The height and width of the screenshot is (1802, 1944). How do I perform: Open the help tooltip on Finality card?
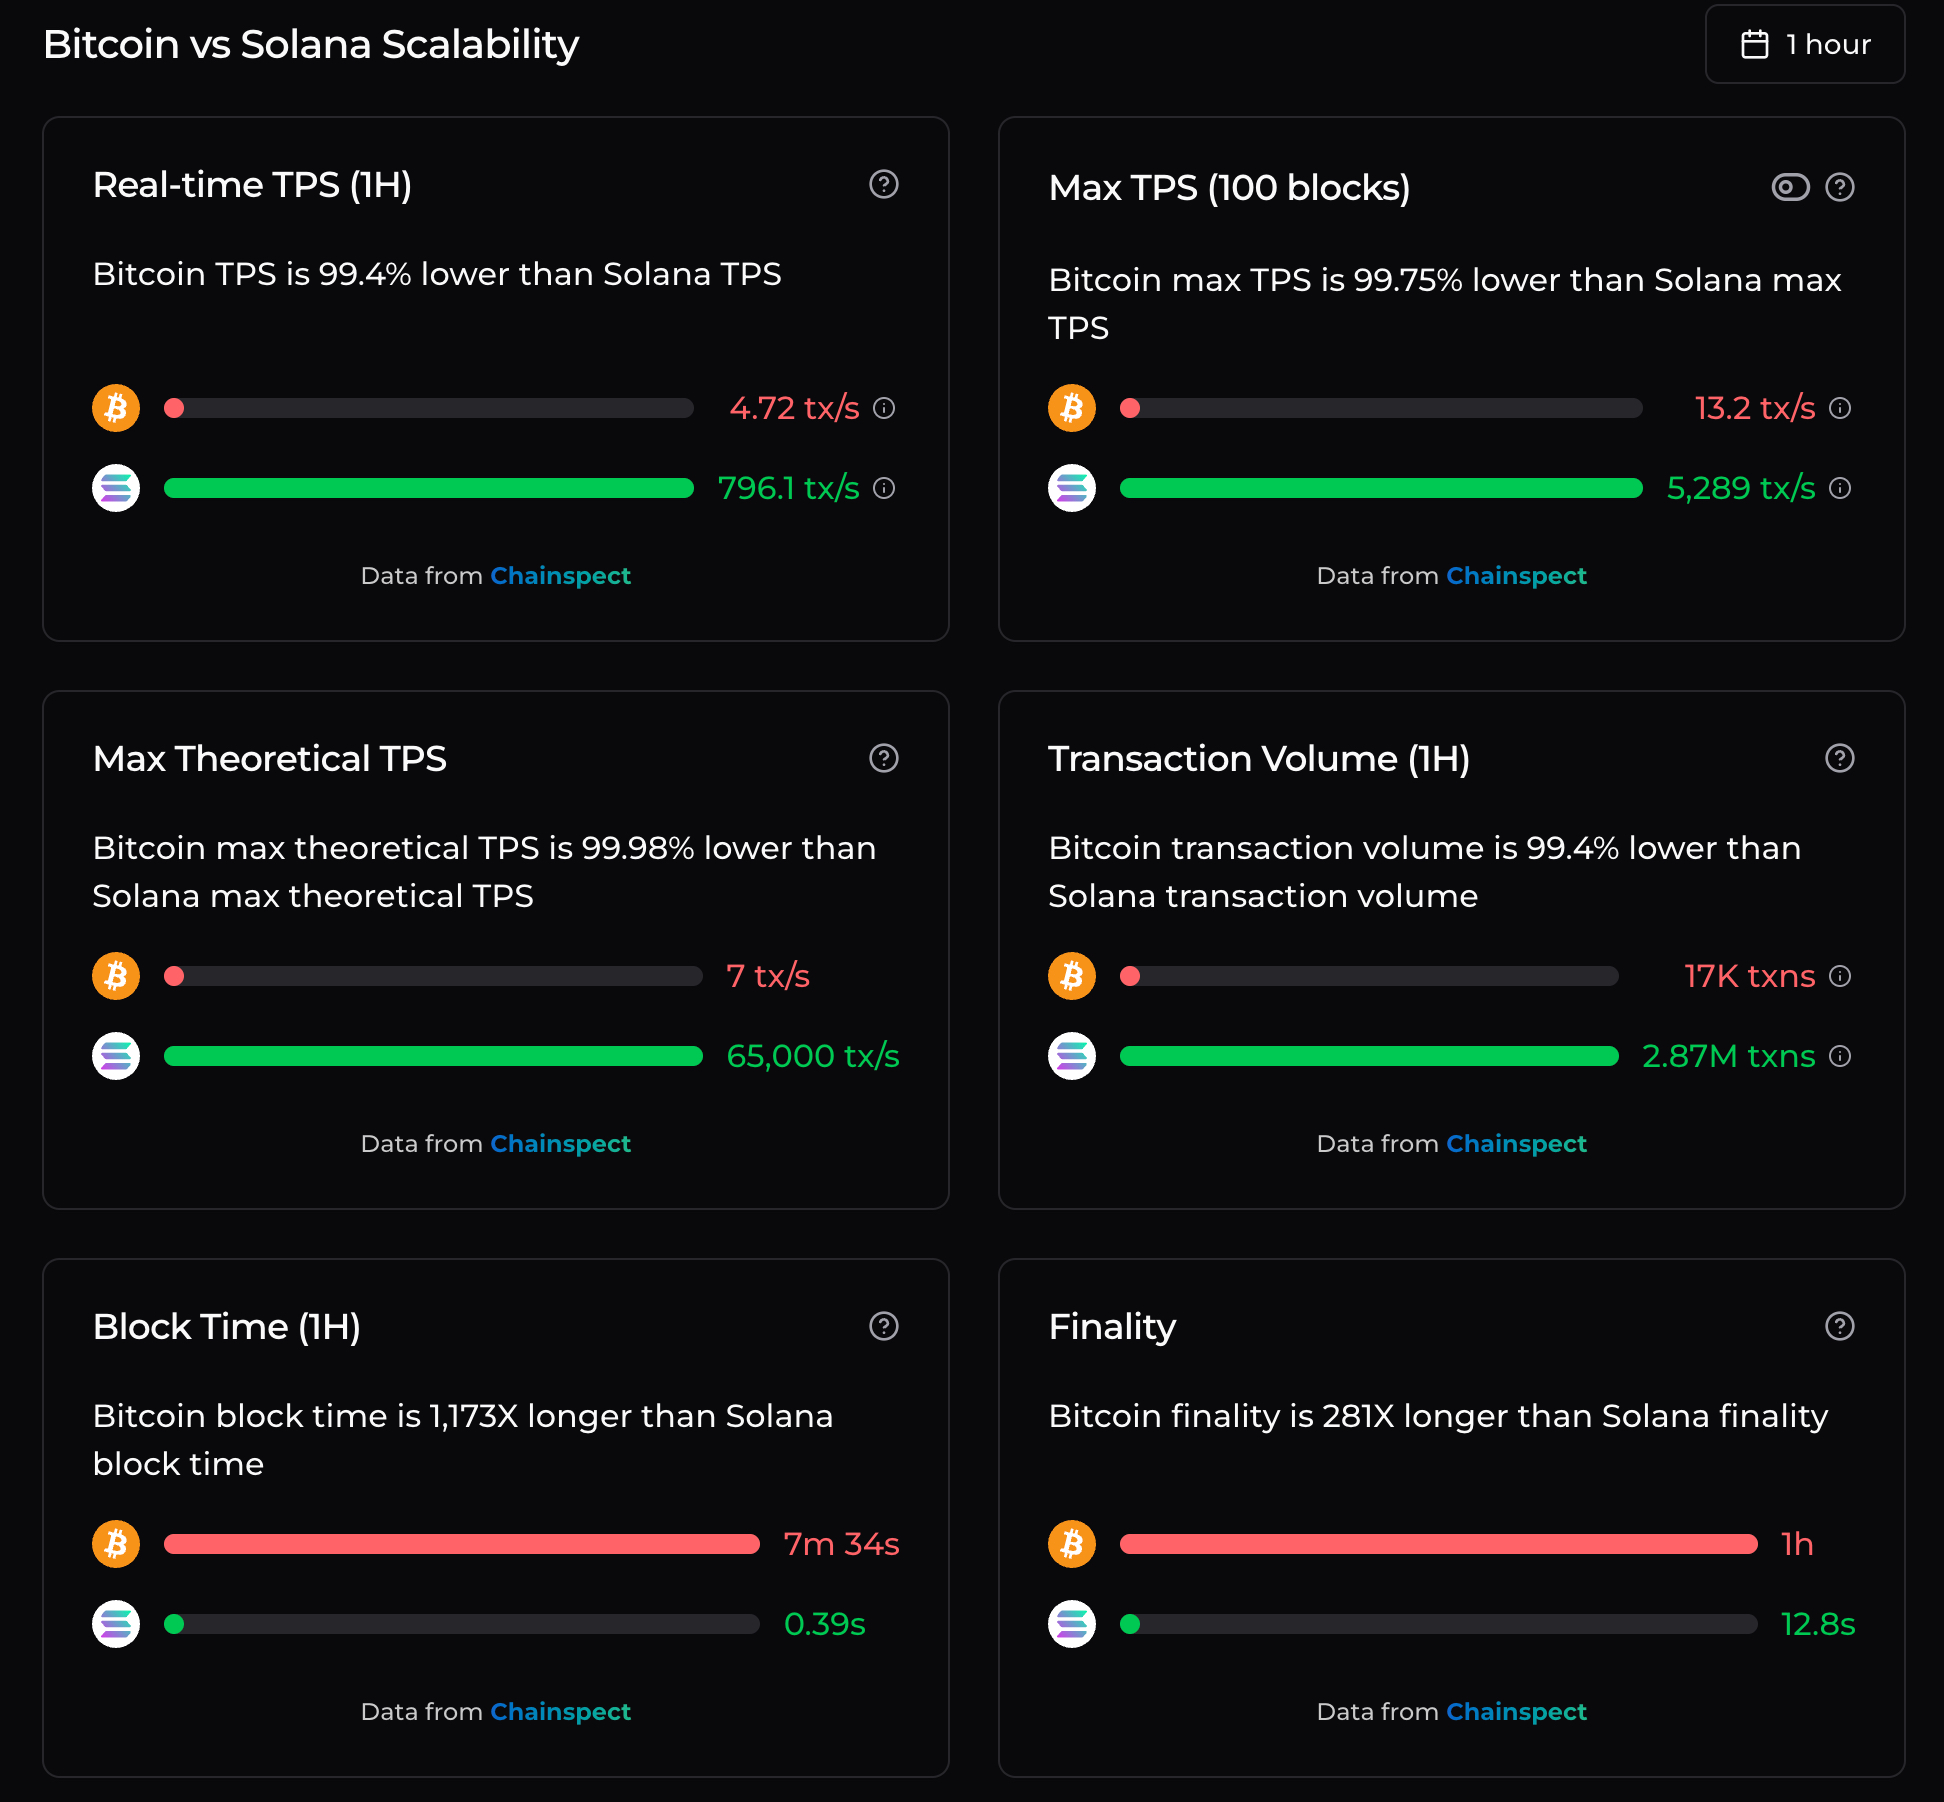pyautogui.click(x=1840, y=1327)
